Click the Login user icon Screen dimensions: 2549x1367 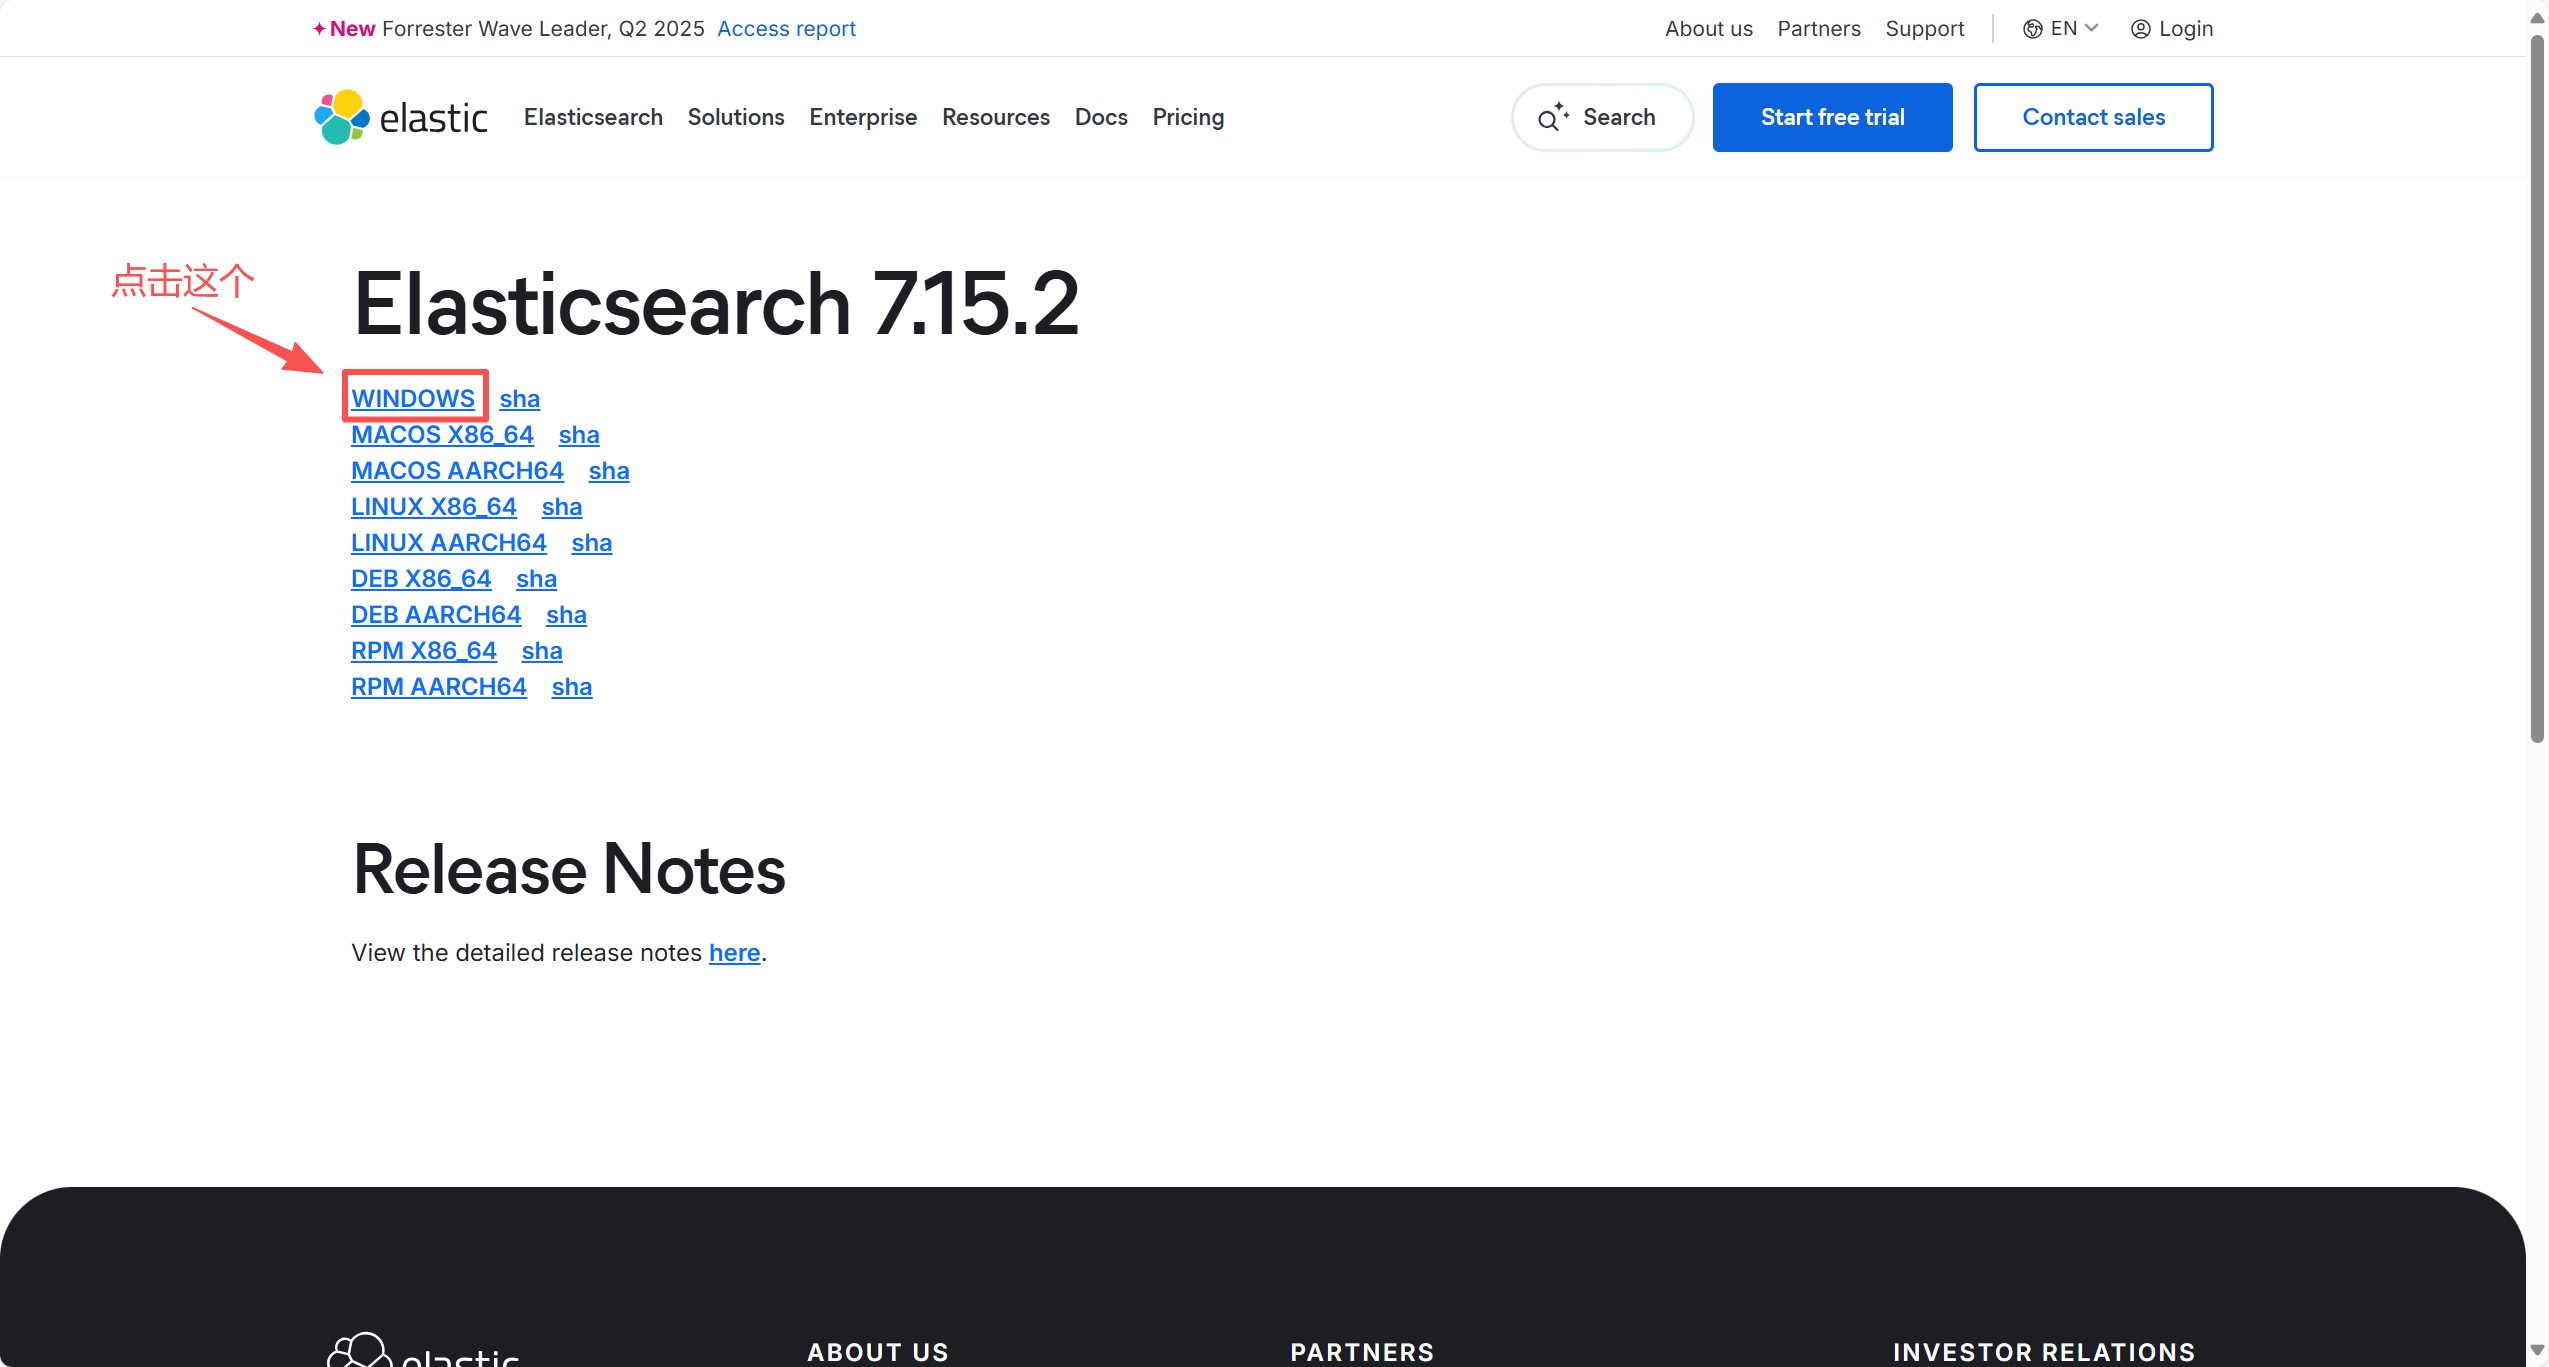coord(2140,29)
